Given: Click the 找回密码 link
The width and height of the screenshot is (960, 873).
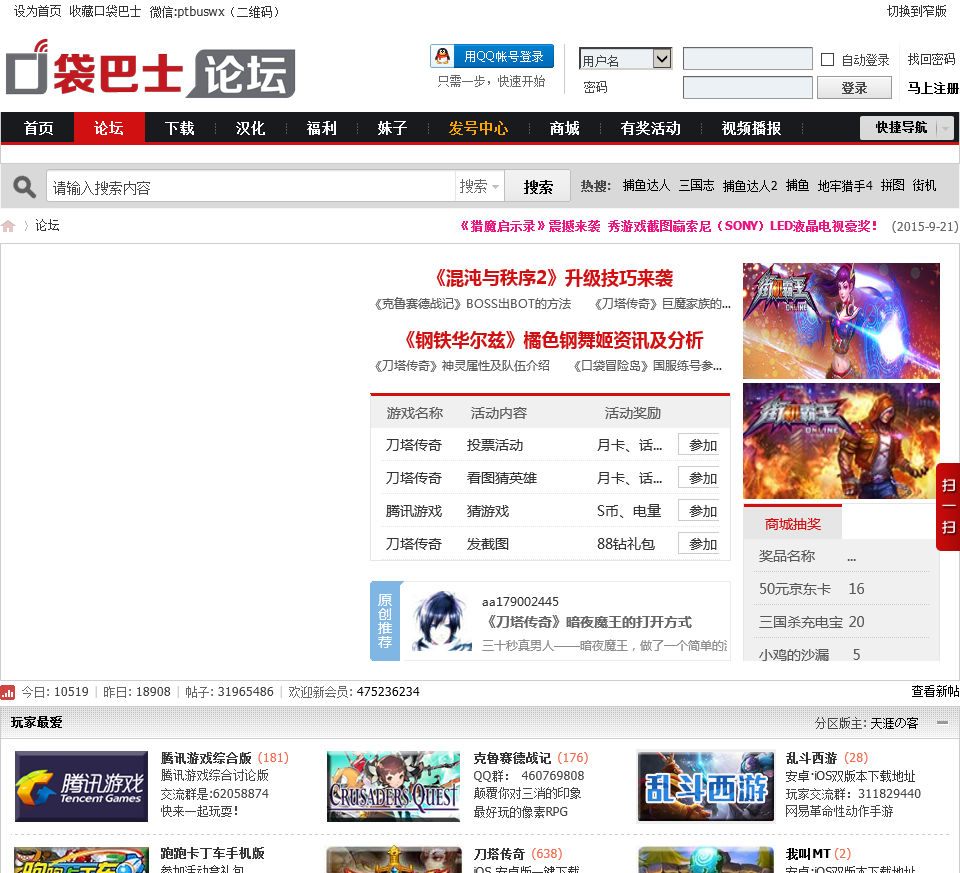Looking at the screenshot, I should pos(931,59).
